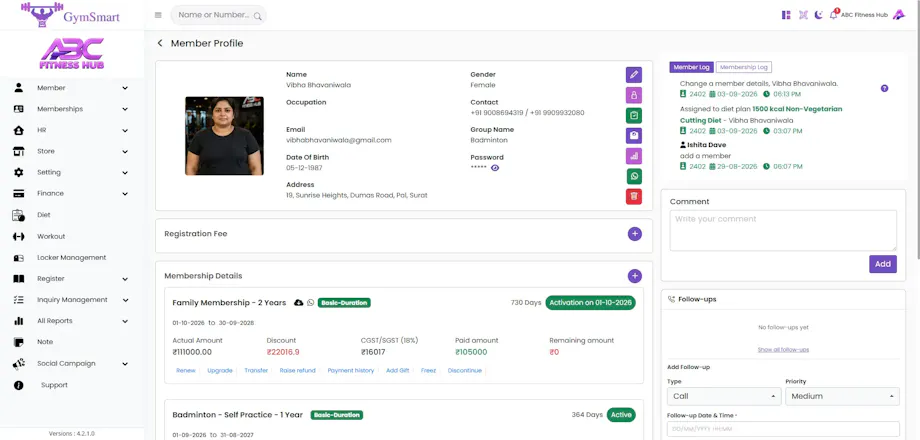920x440 pixels.
Task: Show password using the eye icon
Action: pos(495,168)
